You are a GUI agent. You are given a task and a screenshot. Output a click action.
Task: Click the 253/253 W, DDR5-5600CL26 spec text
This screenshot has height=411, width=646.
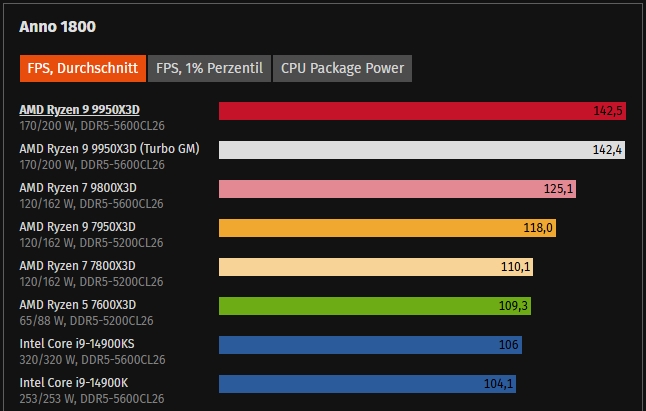(x=92, y=399)
